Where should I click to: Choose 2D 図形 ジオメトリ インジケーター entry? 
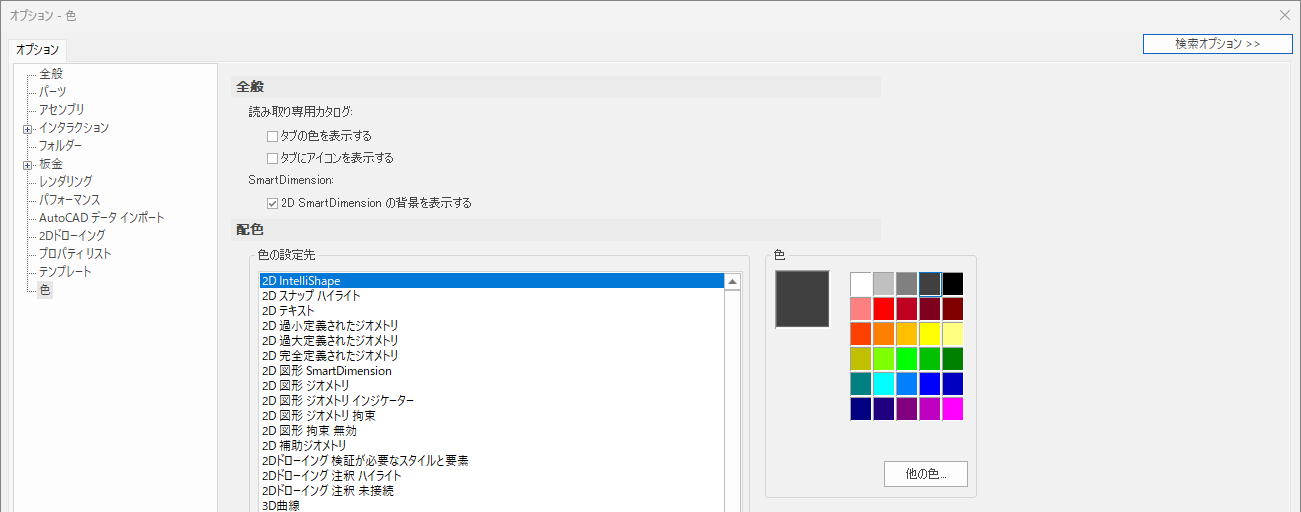pyautogui.click(x=492, y=401)
